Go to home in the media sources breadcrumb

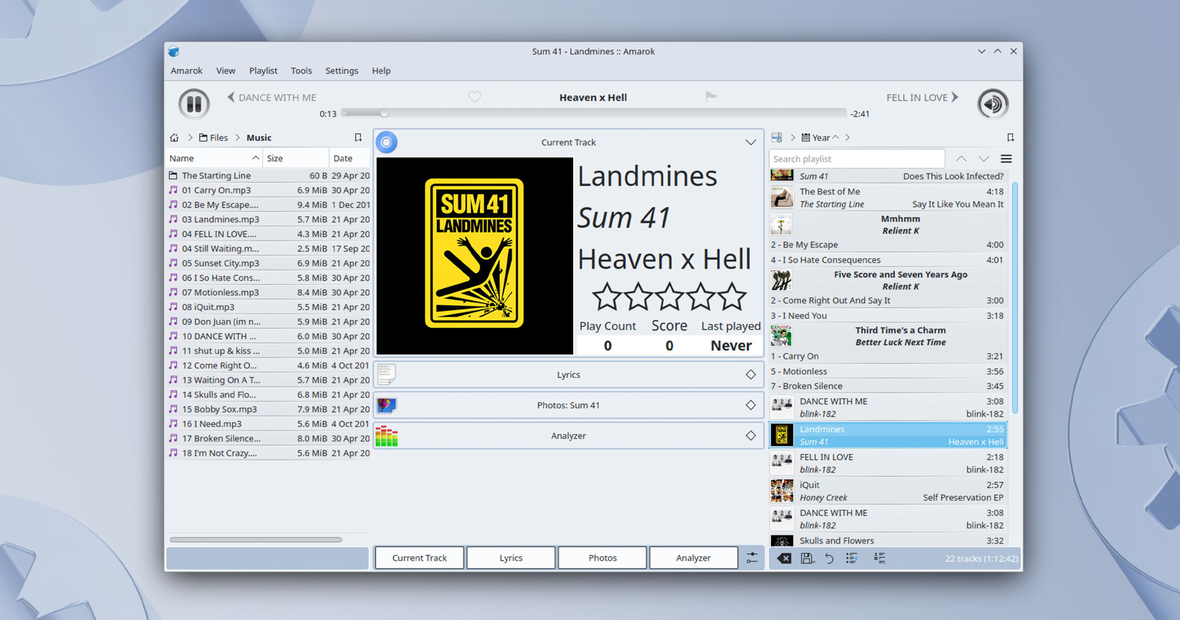174,138
